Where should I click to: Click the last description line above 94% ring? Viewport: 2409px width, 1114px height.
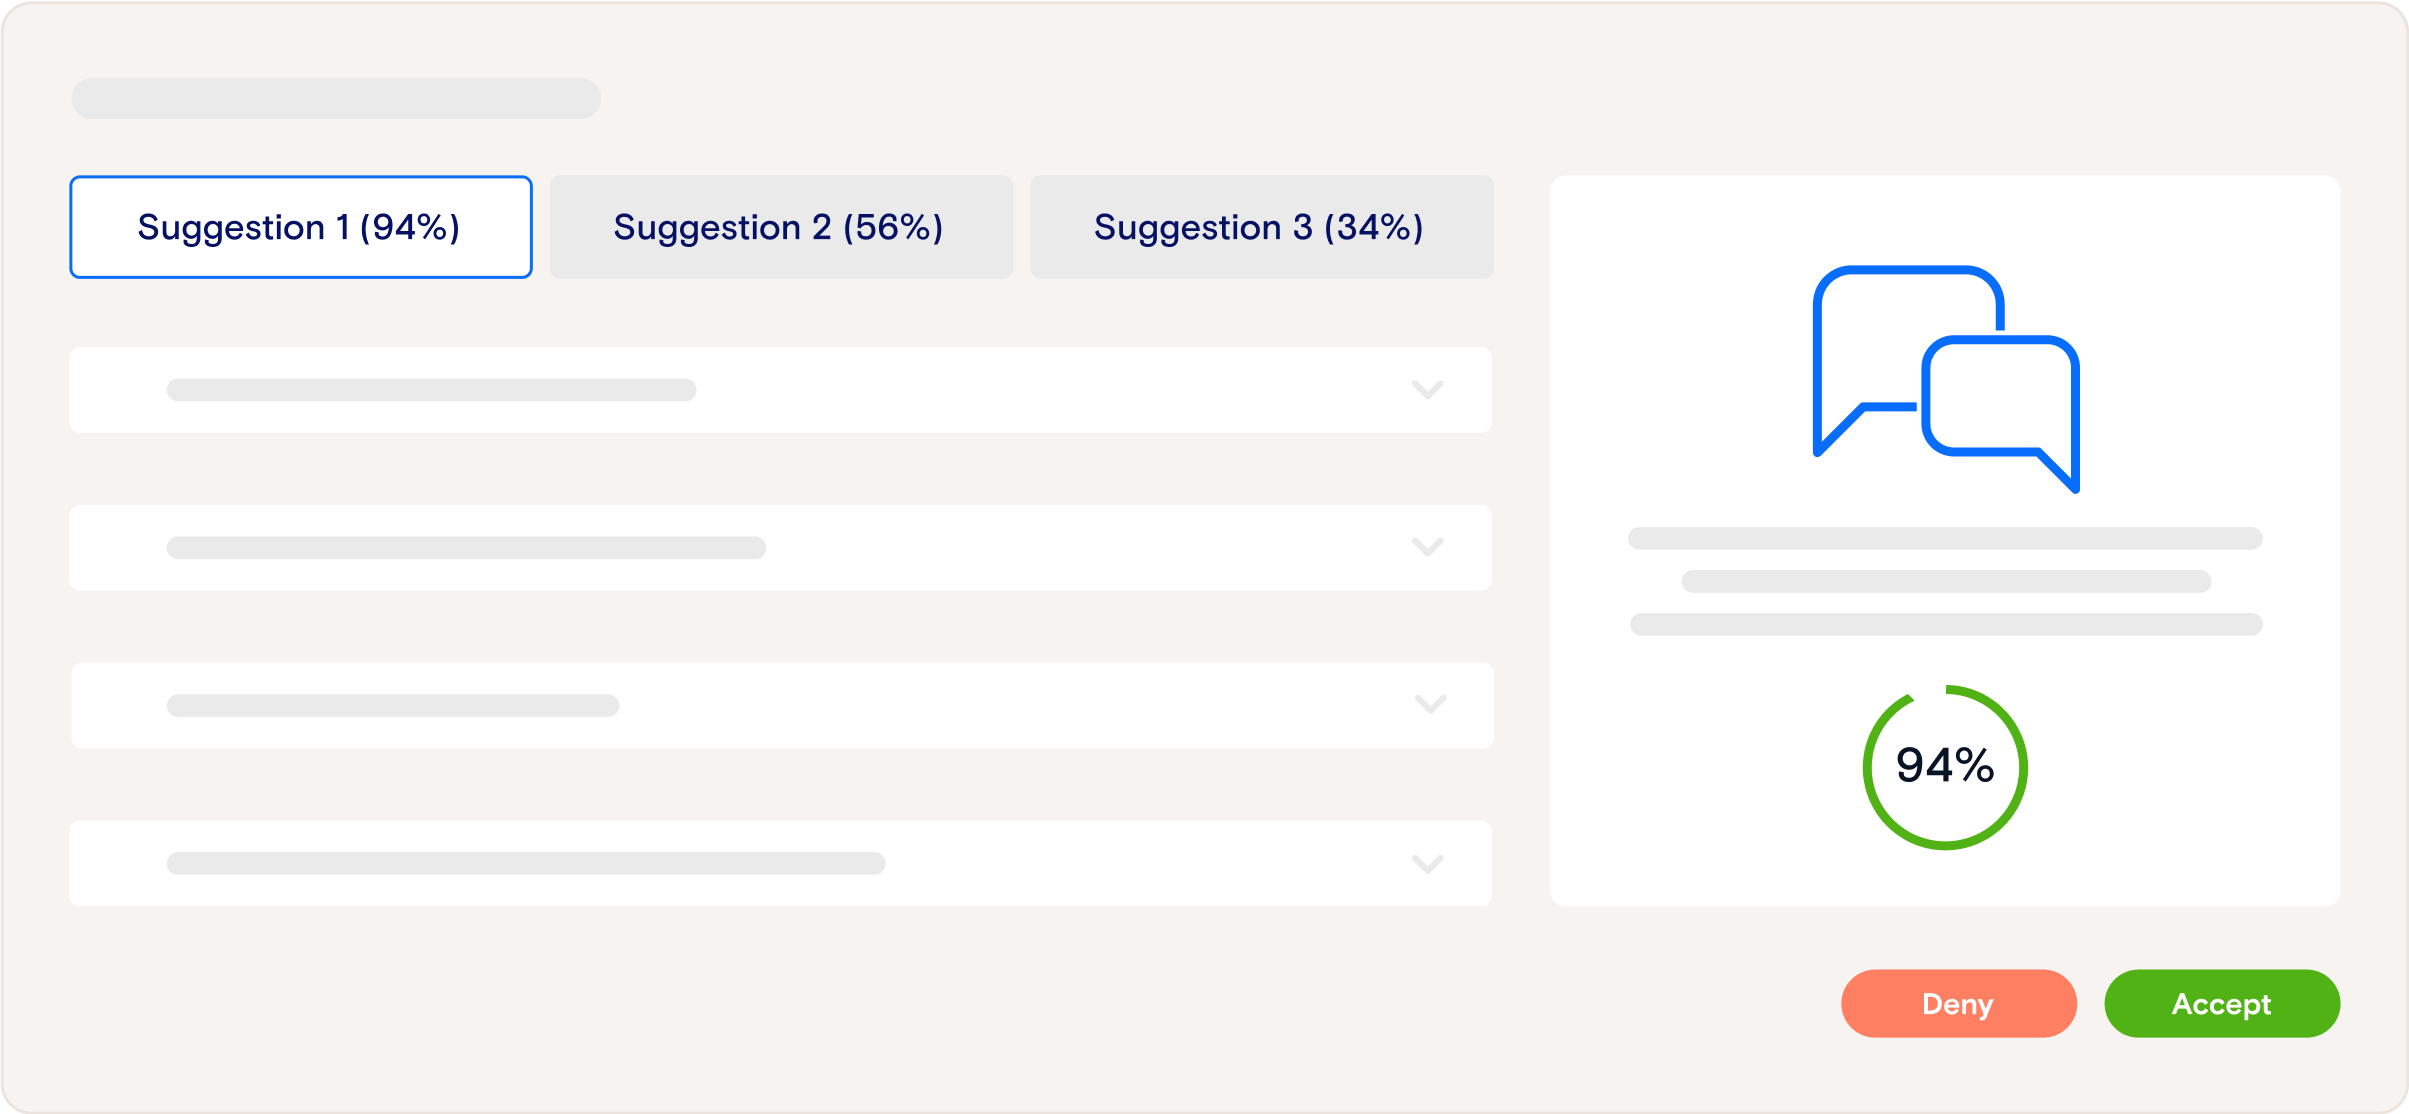pos(1945,625)
